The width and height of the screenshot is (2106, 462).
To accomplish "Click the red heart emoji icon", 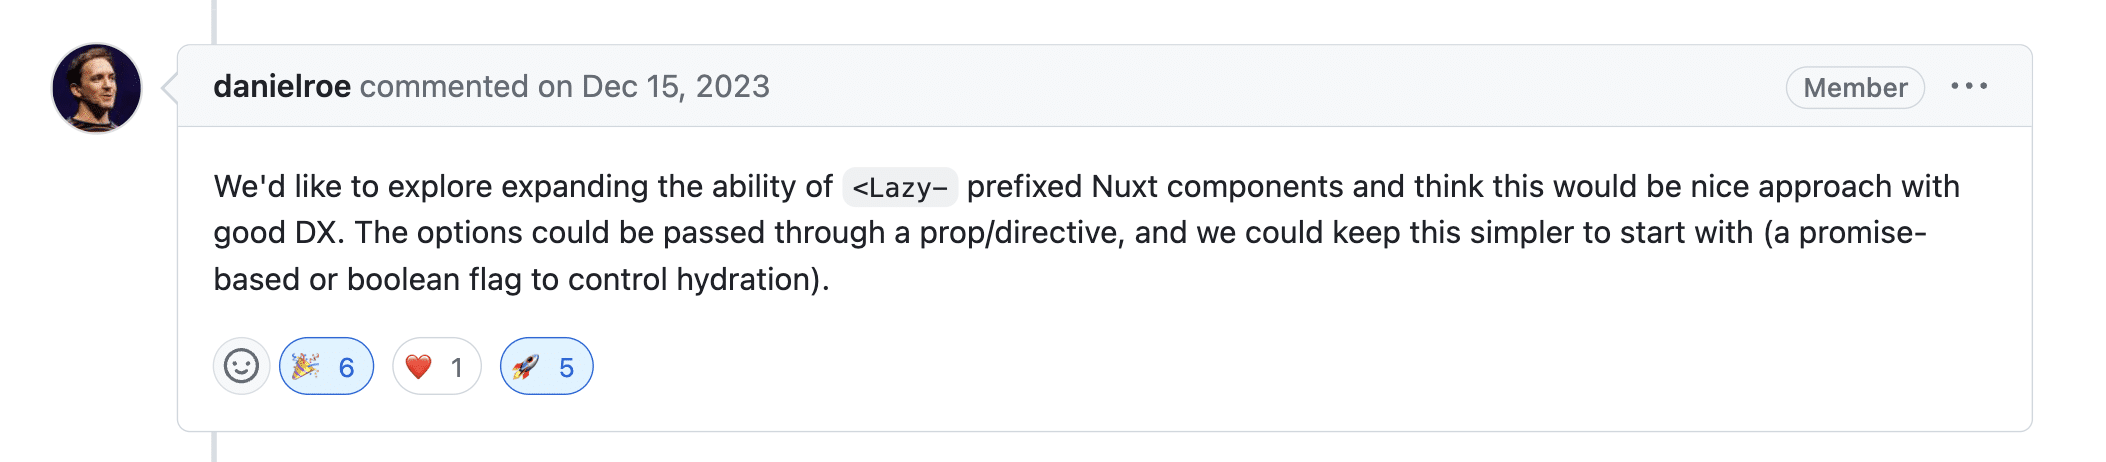I will pos(418,367).
